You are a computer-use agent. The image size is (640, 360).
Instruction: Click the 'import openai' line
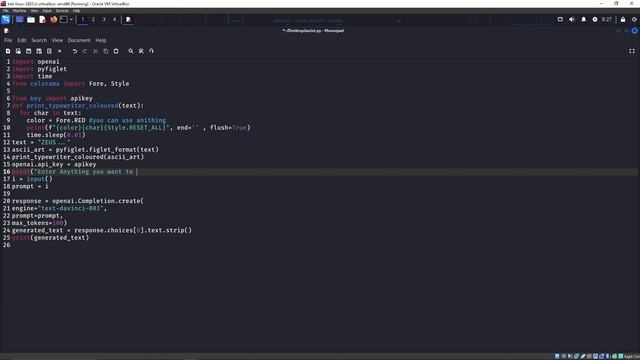[36, 62]
